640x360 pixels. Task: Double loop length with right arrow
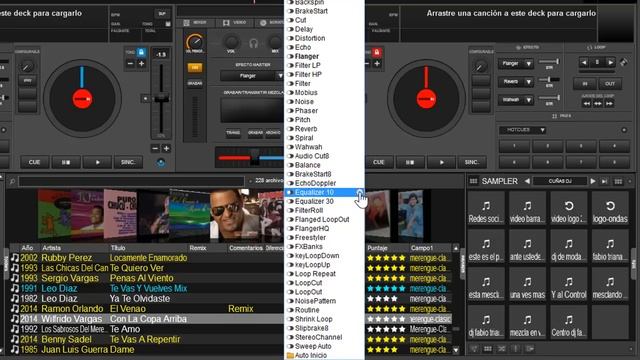[x=610, y=62]
